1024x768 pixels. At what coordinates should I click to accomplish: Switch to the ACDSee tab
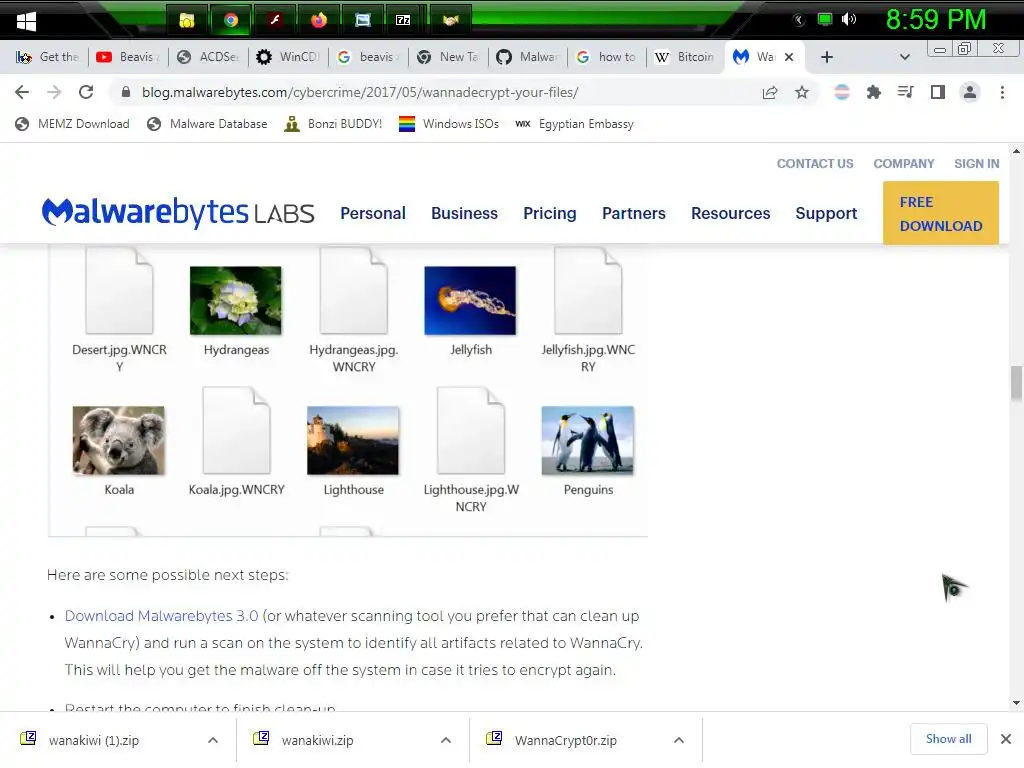point(208,57)
